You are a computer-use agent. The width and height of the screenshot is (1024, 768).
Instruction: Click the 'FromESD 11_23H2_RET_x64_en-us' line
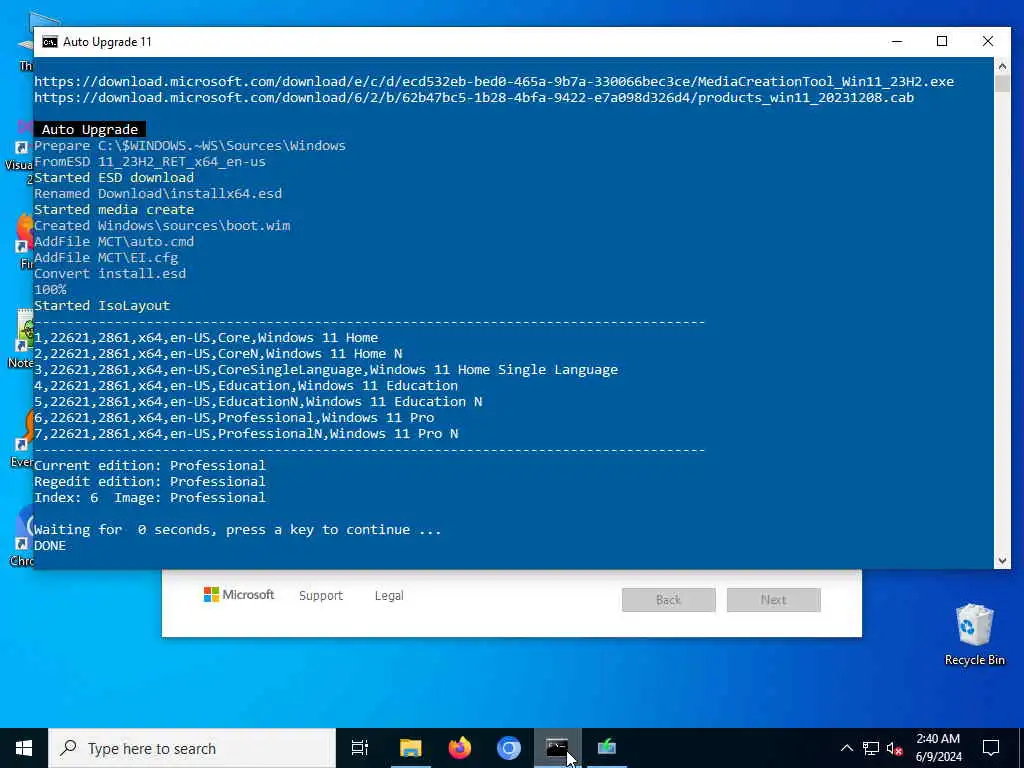click(x=150, y=161)
